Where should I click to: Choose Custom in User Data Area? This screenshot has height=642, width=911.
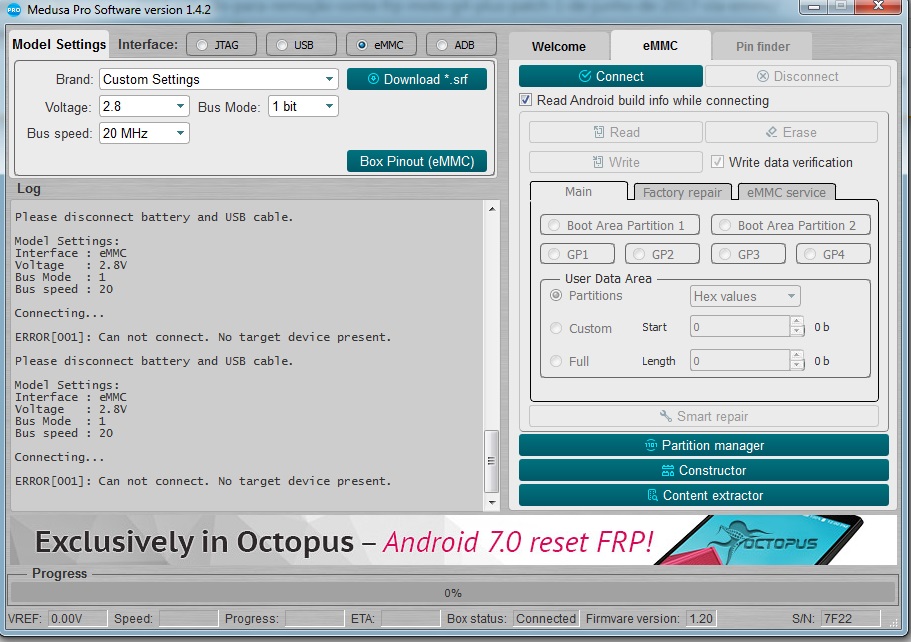(x=556, y=328)
